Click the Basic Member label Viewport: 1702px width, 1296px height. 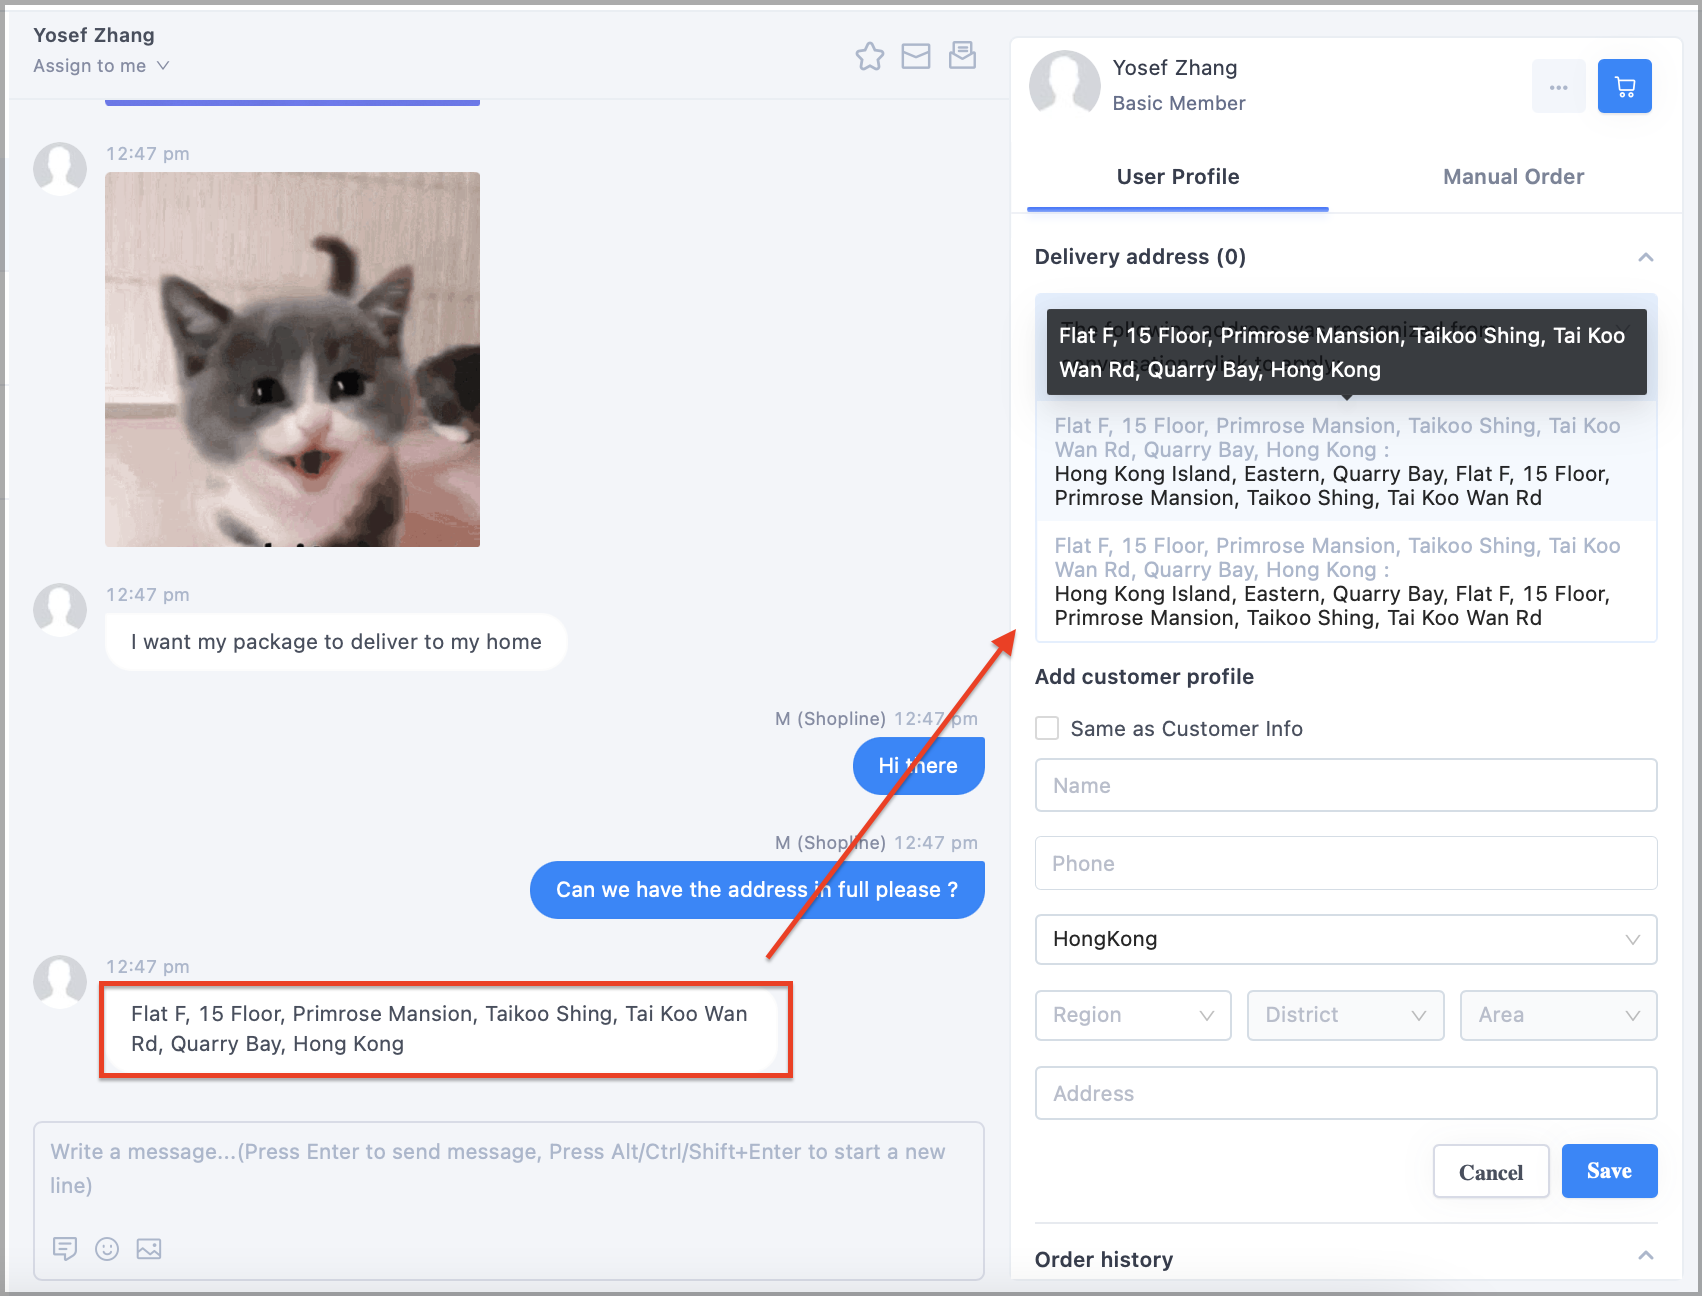click(x=1179, y=103)
